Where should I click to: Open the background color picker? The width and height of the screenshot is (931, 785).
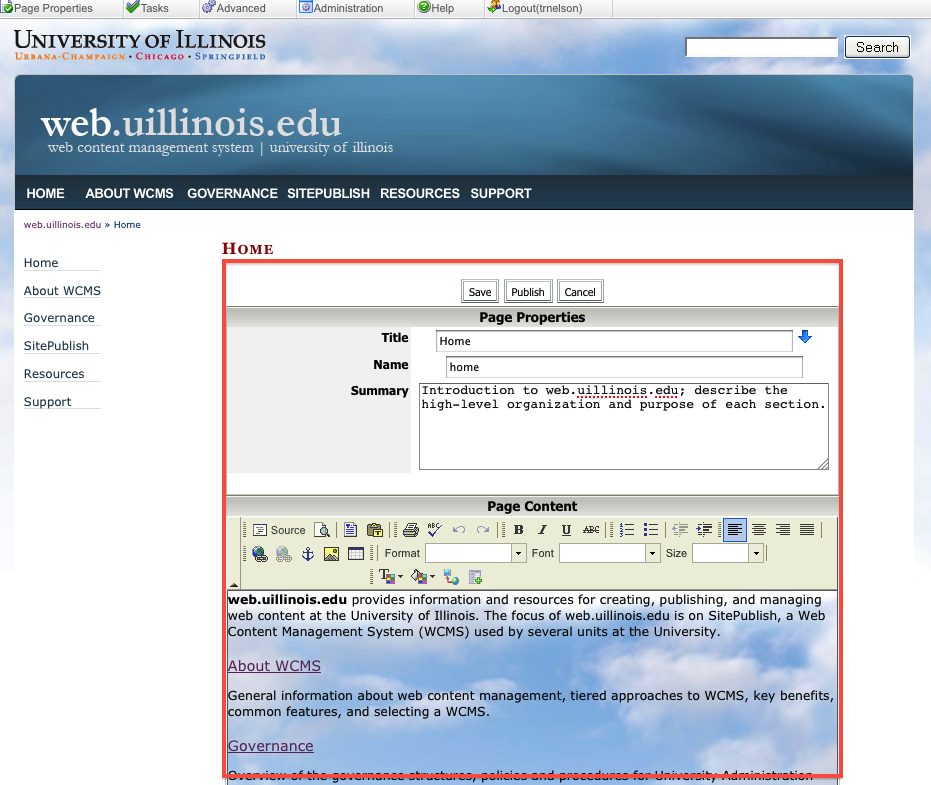click(x=423, y=577)
